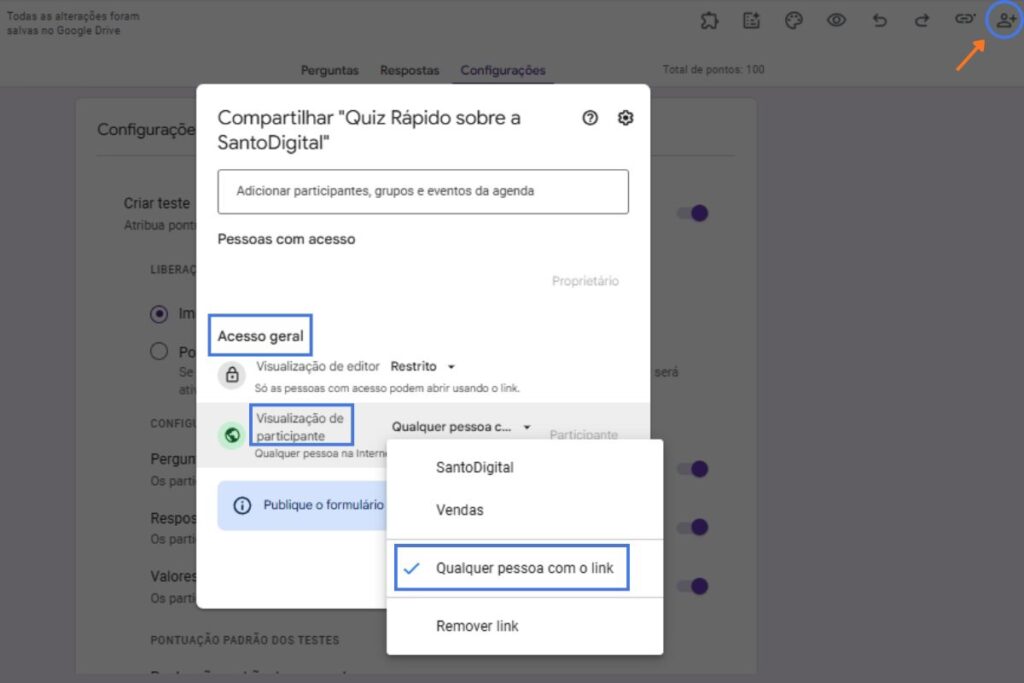Open sharing with the person-add icon

(1003, 20)
